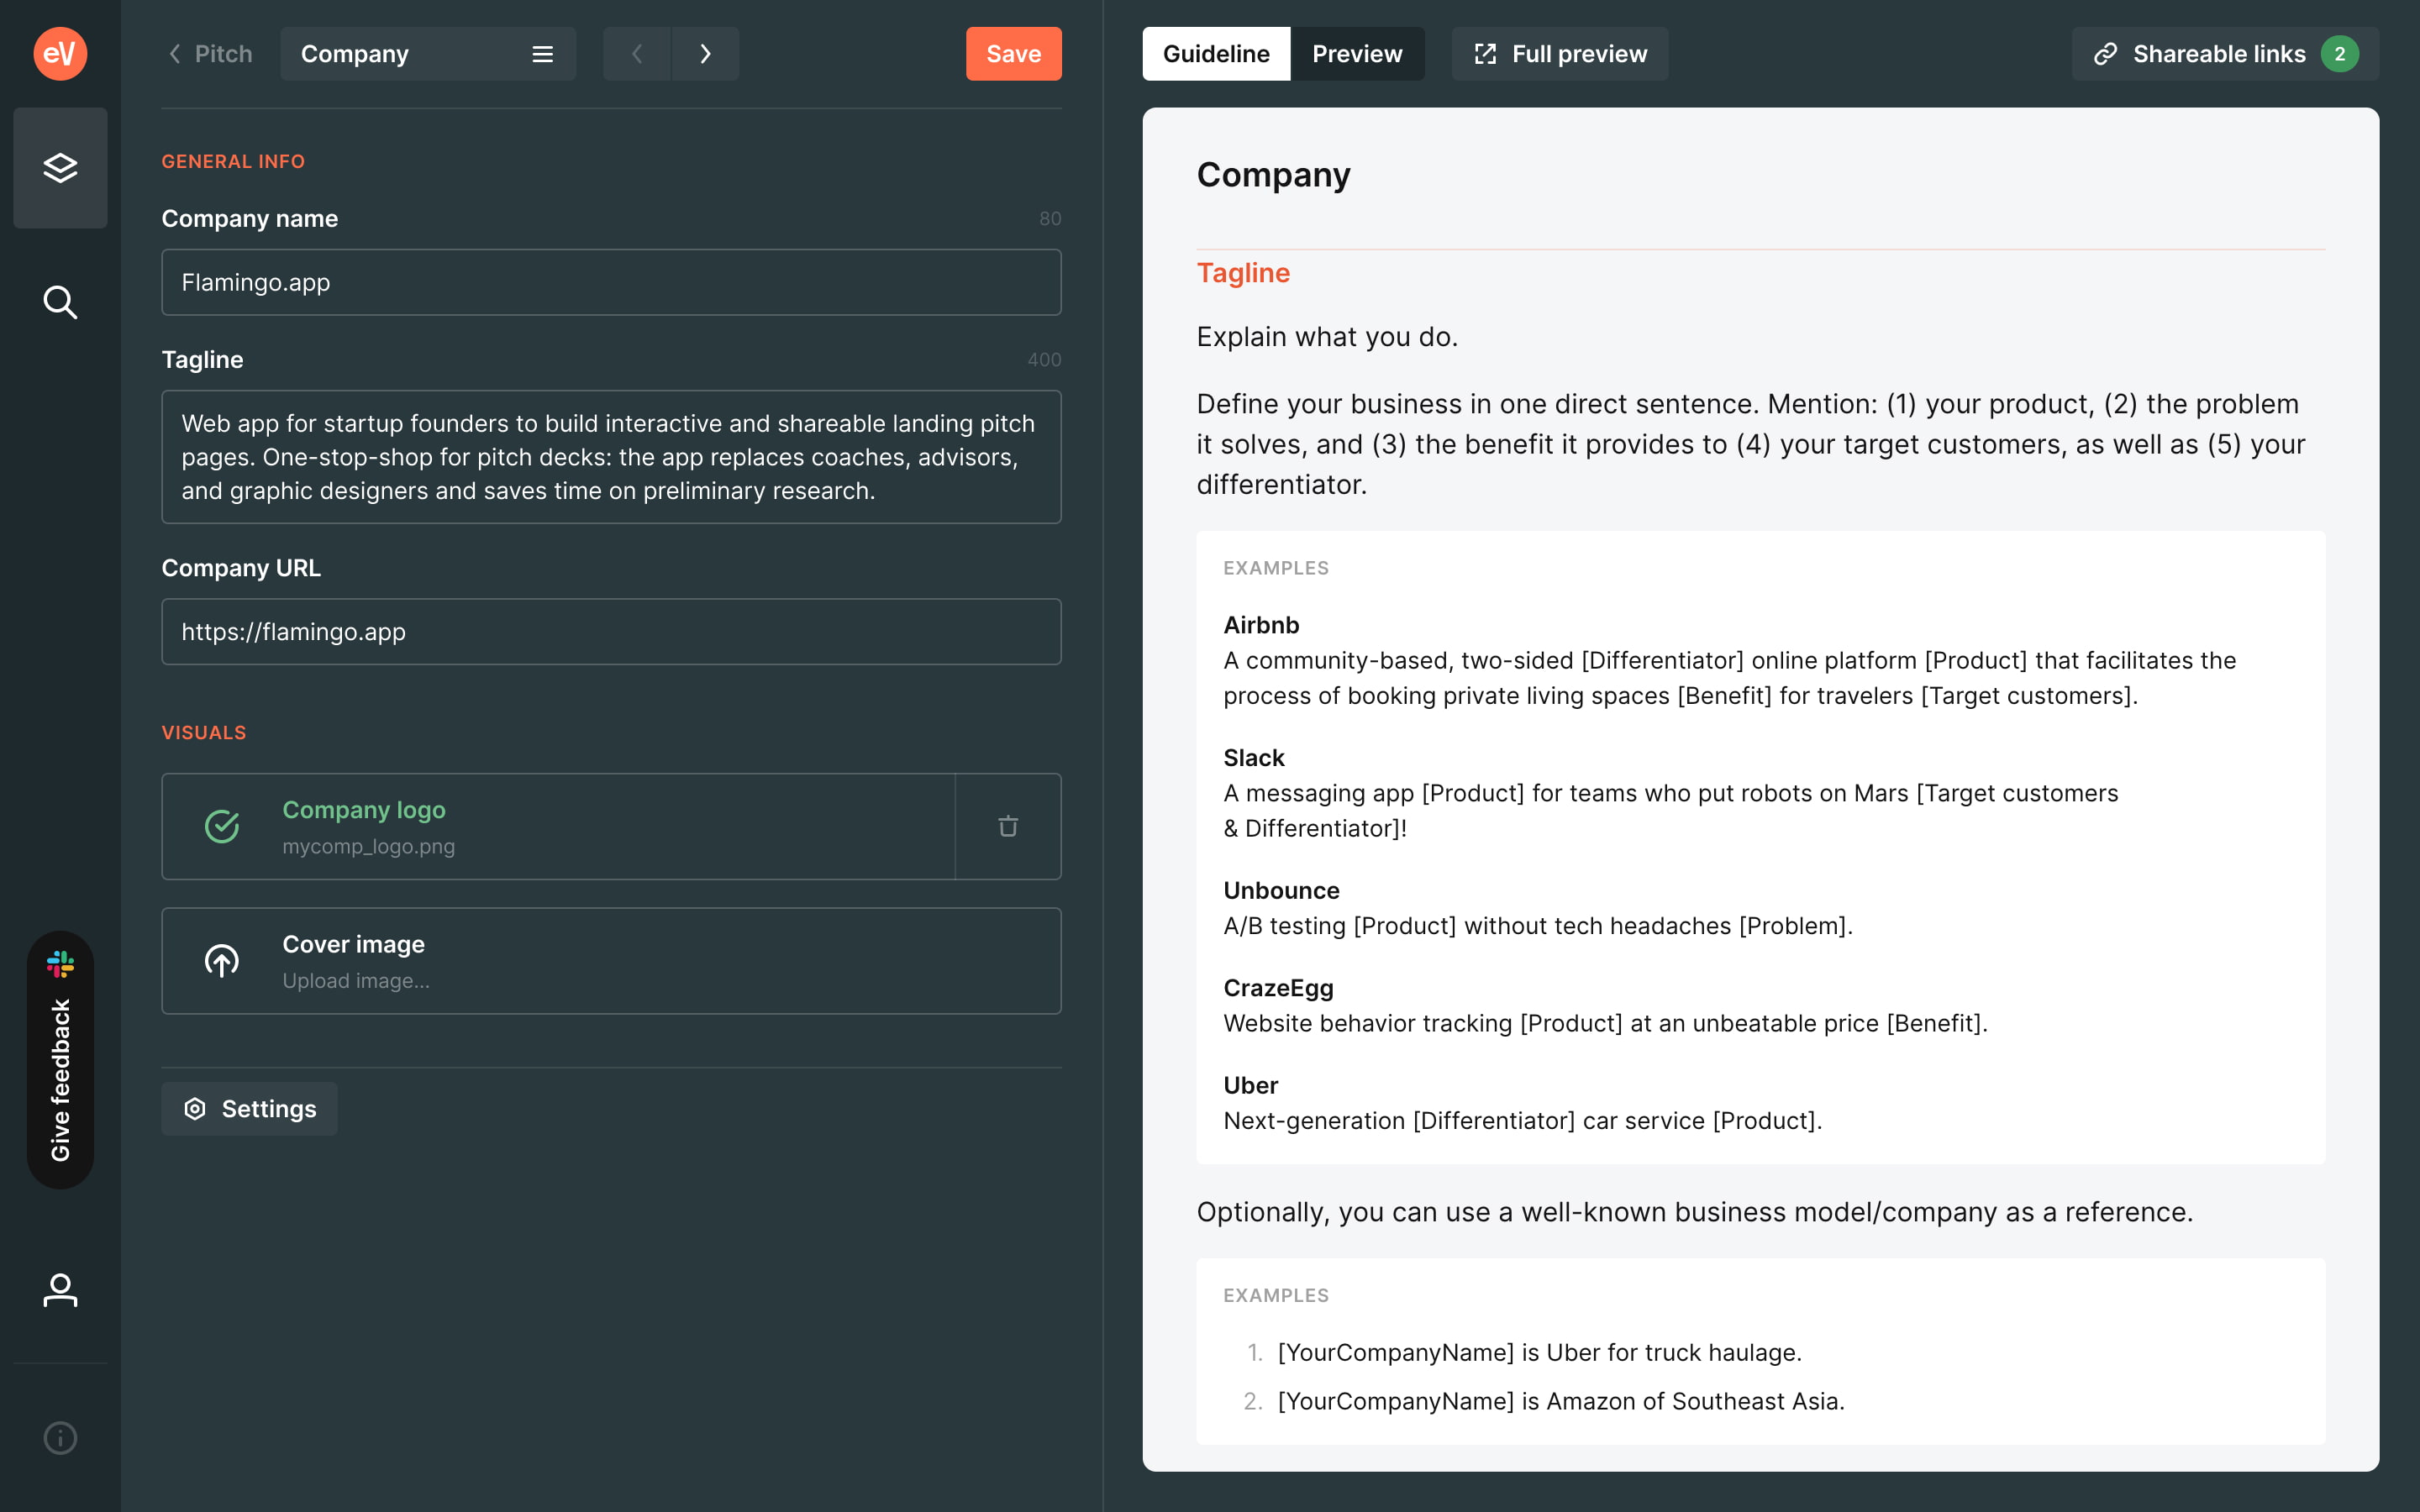Image resolution: width=2420 pixels, height=1512 pixels.
Task: Open Full preview
Action: tap(1560, 54)
